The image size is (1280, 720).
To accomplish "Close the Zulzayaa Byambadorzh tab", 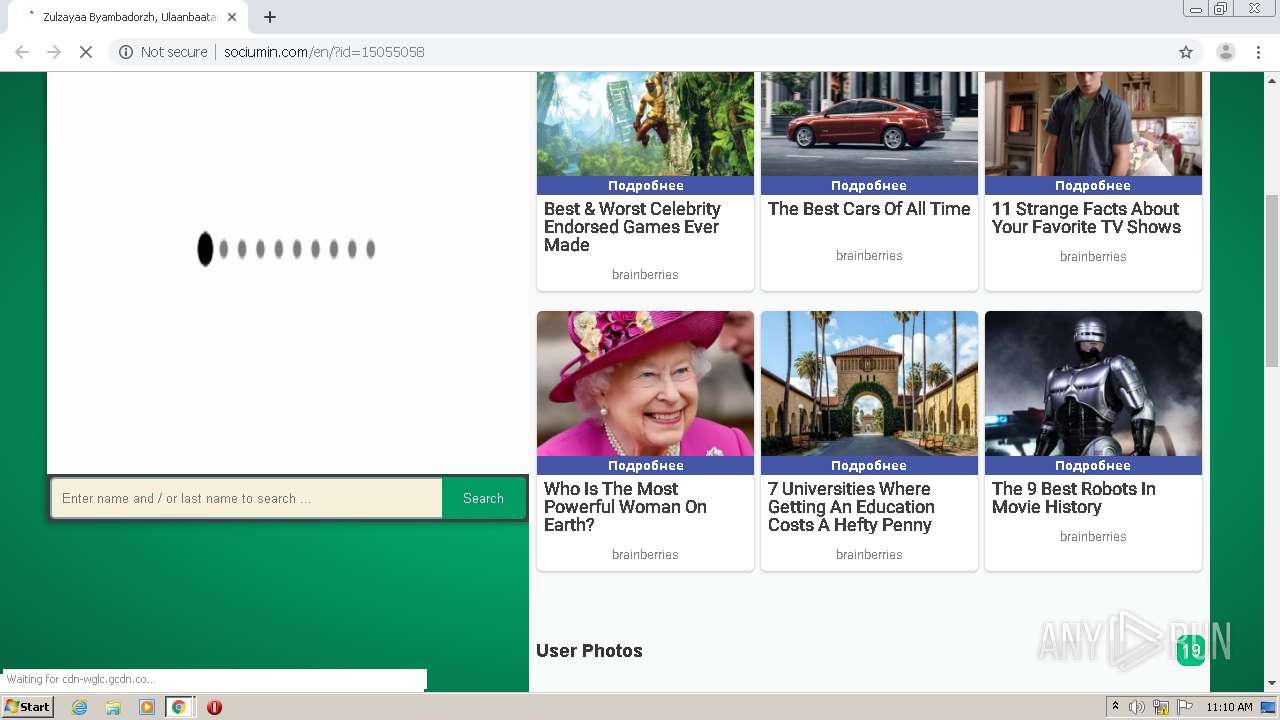I will 232,17.
